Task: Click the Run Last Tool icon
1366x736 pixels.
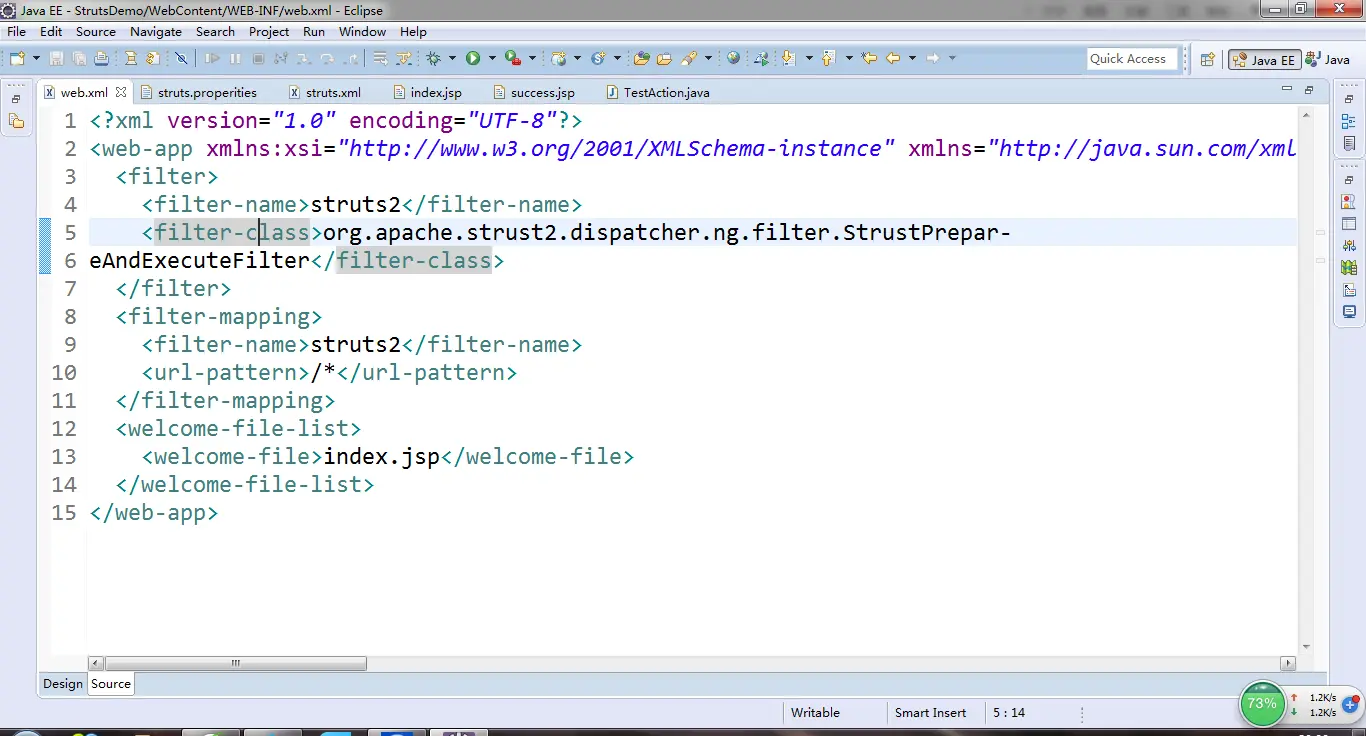Action: tap(513, 58)
